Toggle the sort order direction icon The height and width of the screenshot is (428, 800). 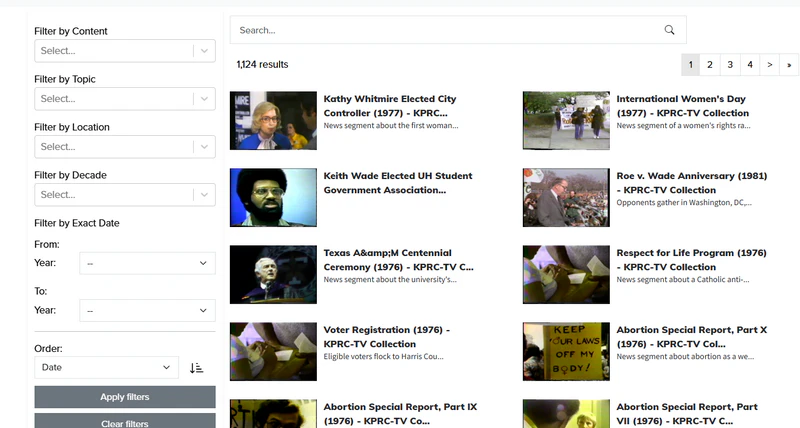pyautogui.click(x=196, y=368)
